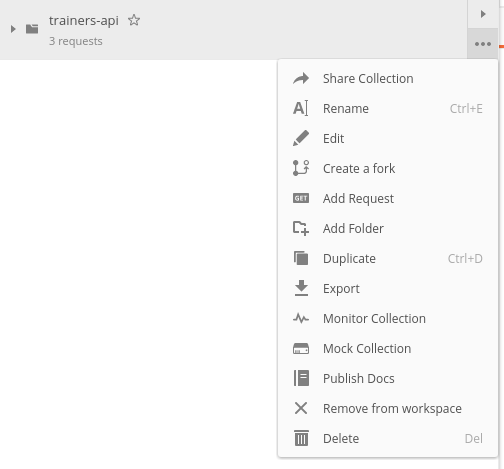The image size is (504, 469).
Task: Choose Export from the menu
Action: [x=388, y=289]
